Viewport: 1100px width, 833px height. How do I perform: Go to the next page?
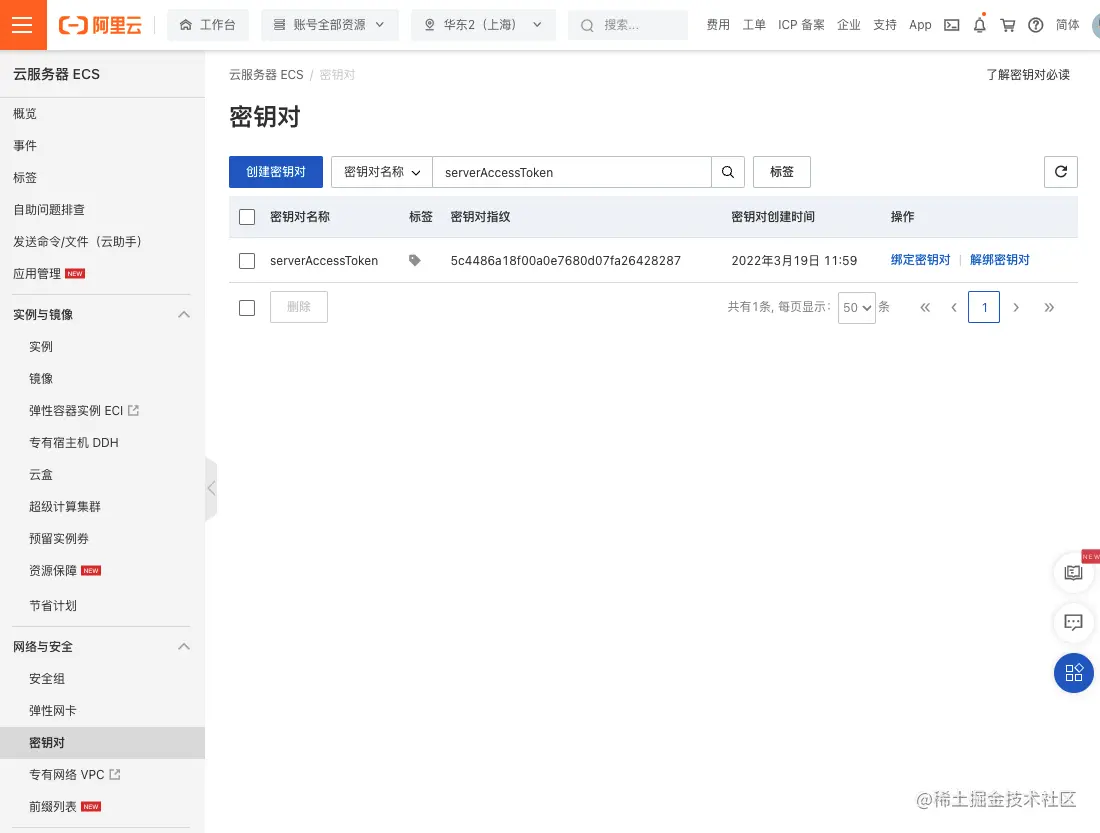[1015, 307]
